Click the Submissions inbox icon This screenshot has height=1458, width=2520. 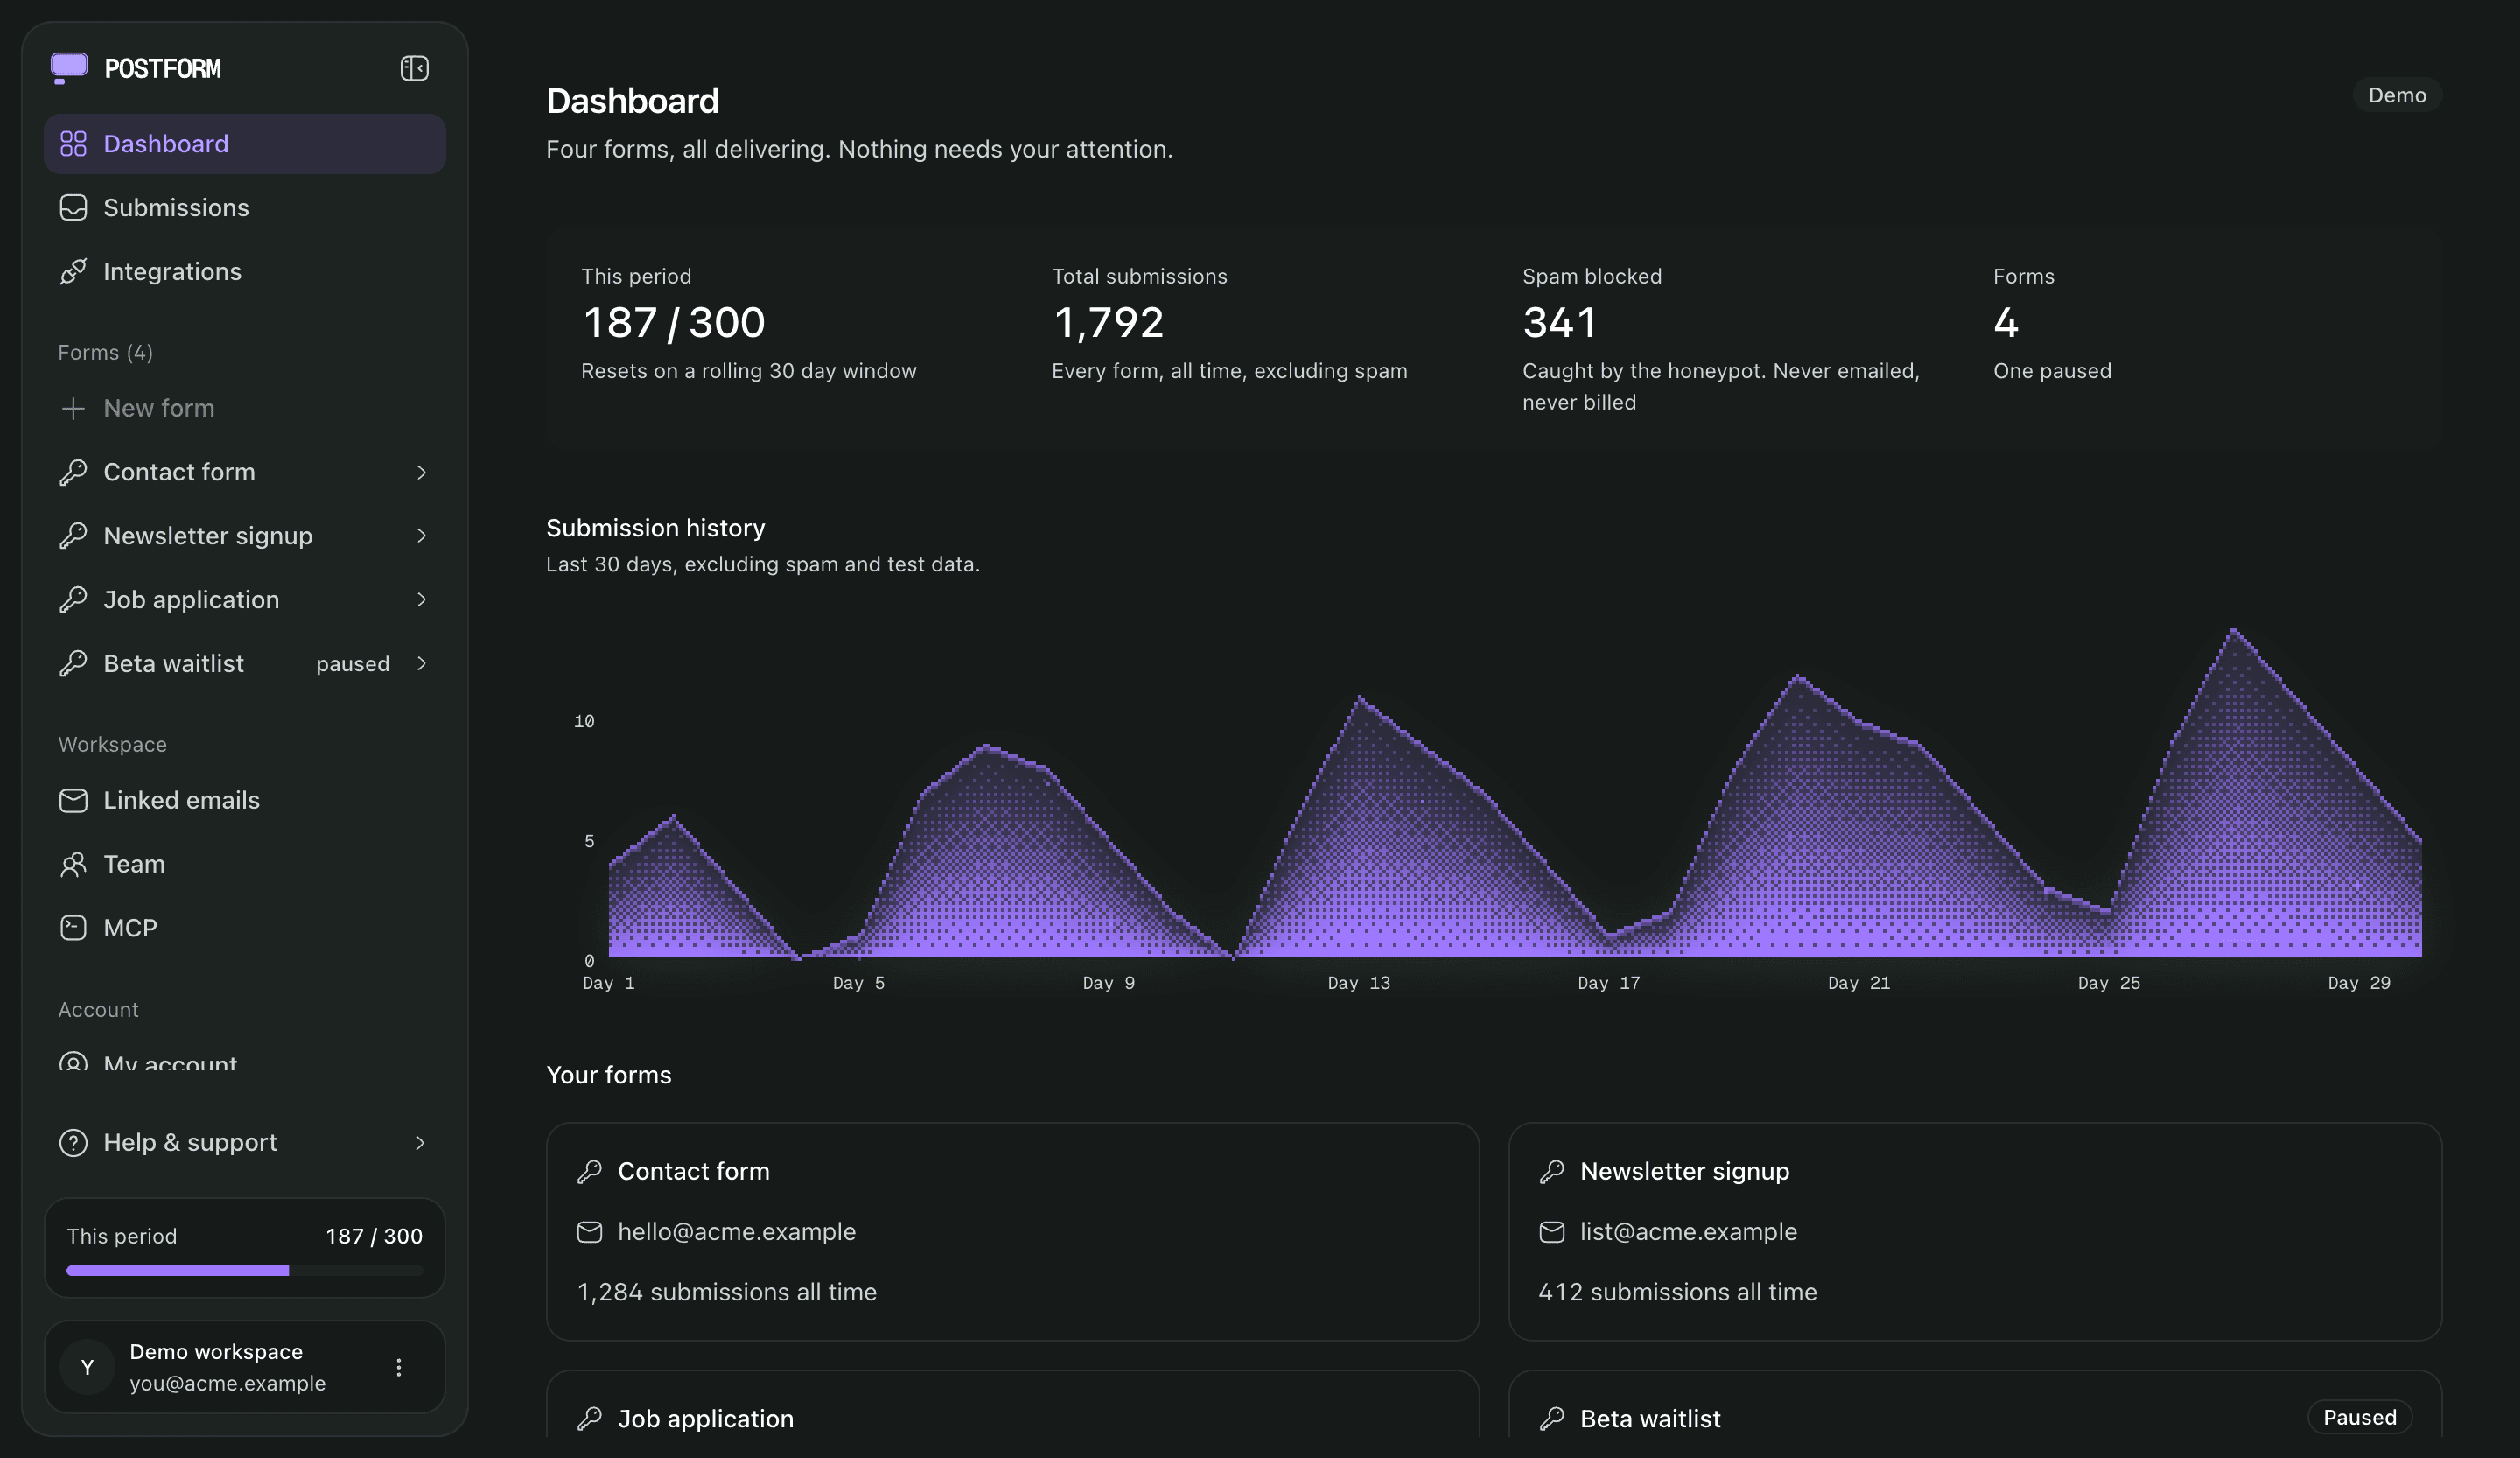tap(73, 208)
